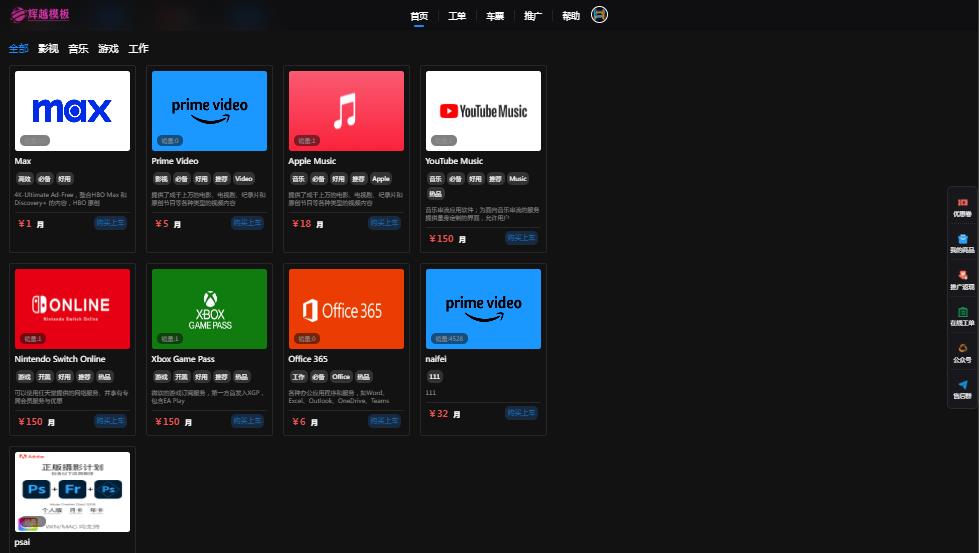The image size is (979, 553).
Task: Open the 推广 top navigation item
Action: (533, 16)
